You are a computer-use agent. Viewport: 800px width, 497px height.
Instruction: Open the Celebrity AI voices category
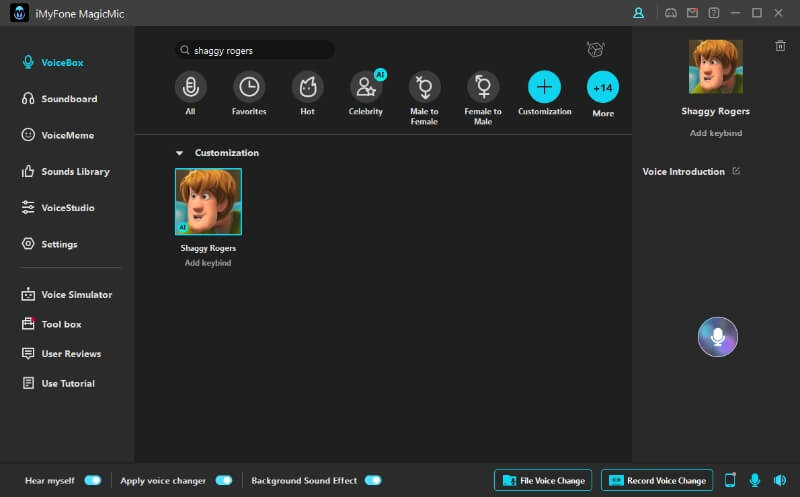366,87
